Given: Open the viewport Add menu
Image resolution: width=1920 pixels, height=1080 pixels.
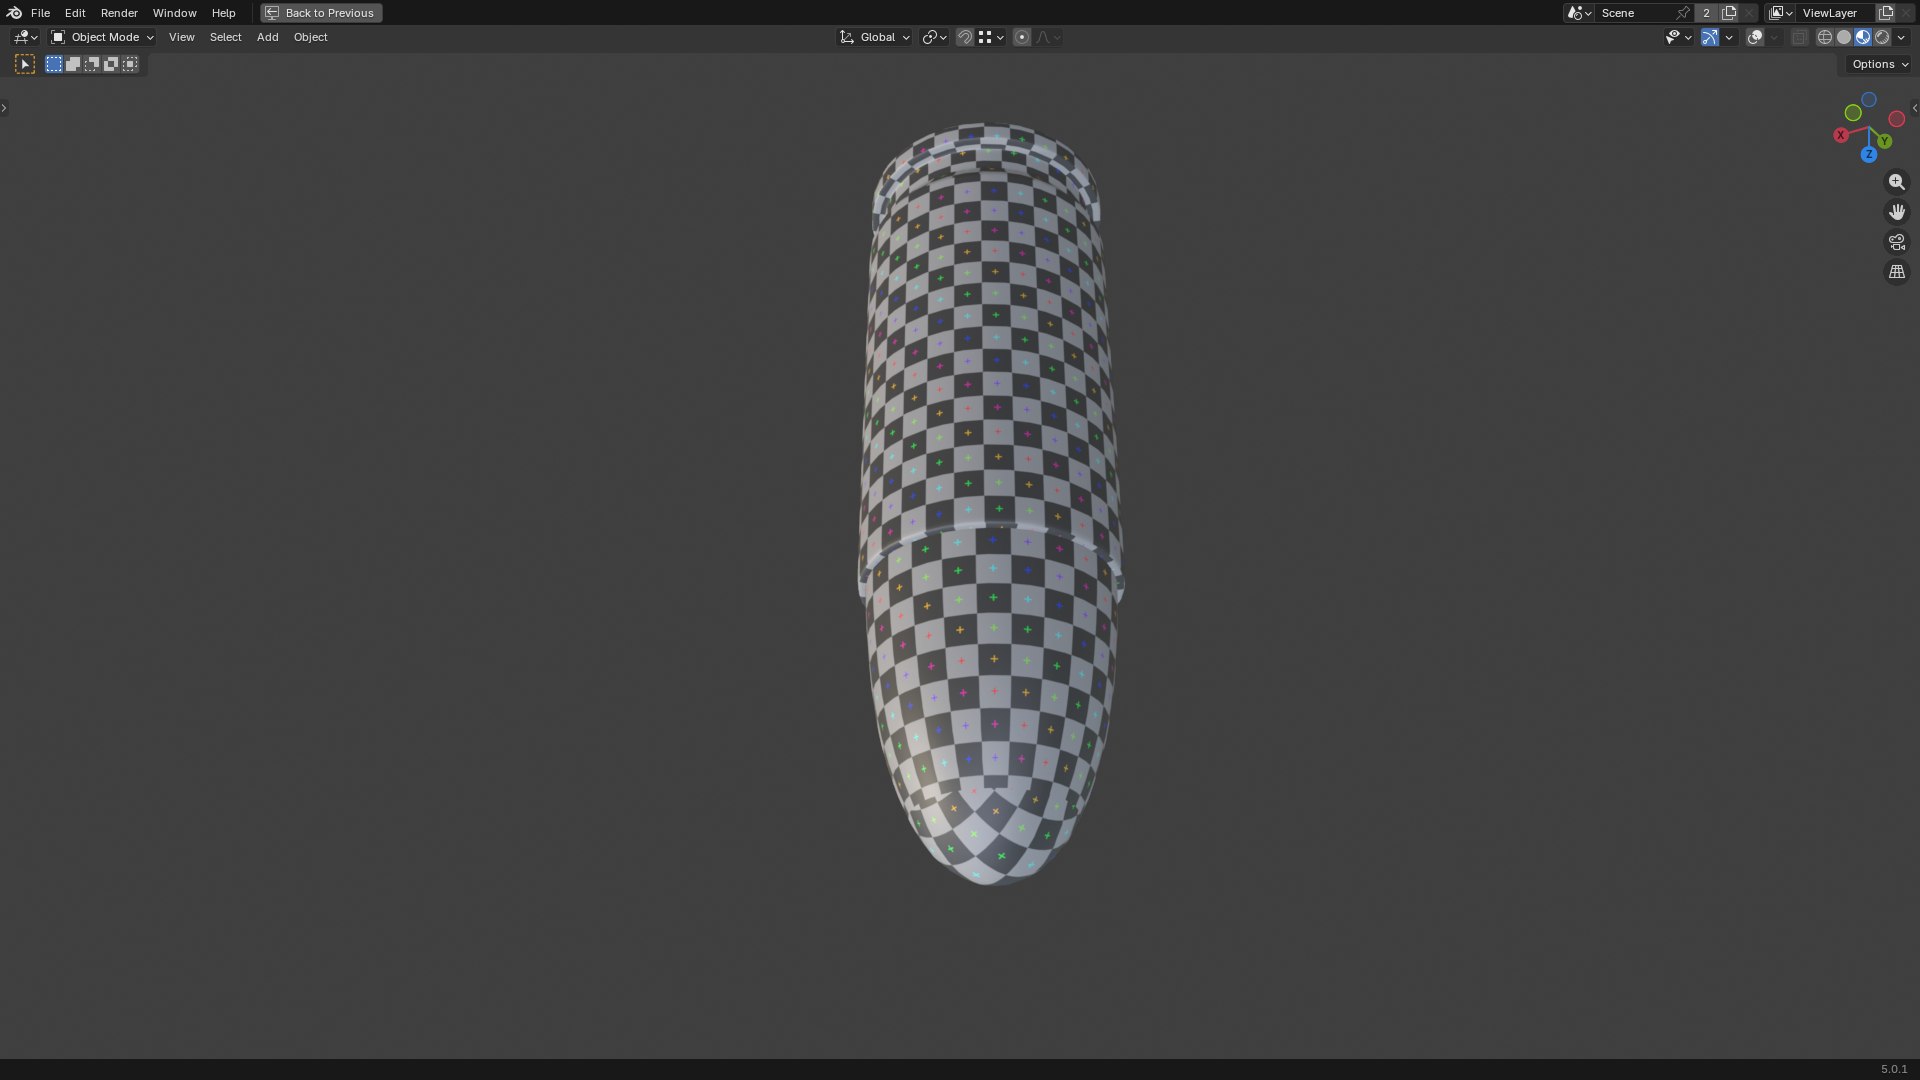Looking at the screenshot, I should 267,37.
